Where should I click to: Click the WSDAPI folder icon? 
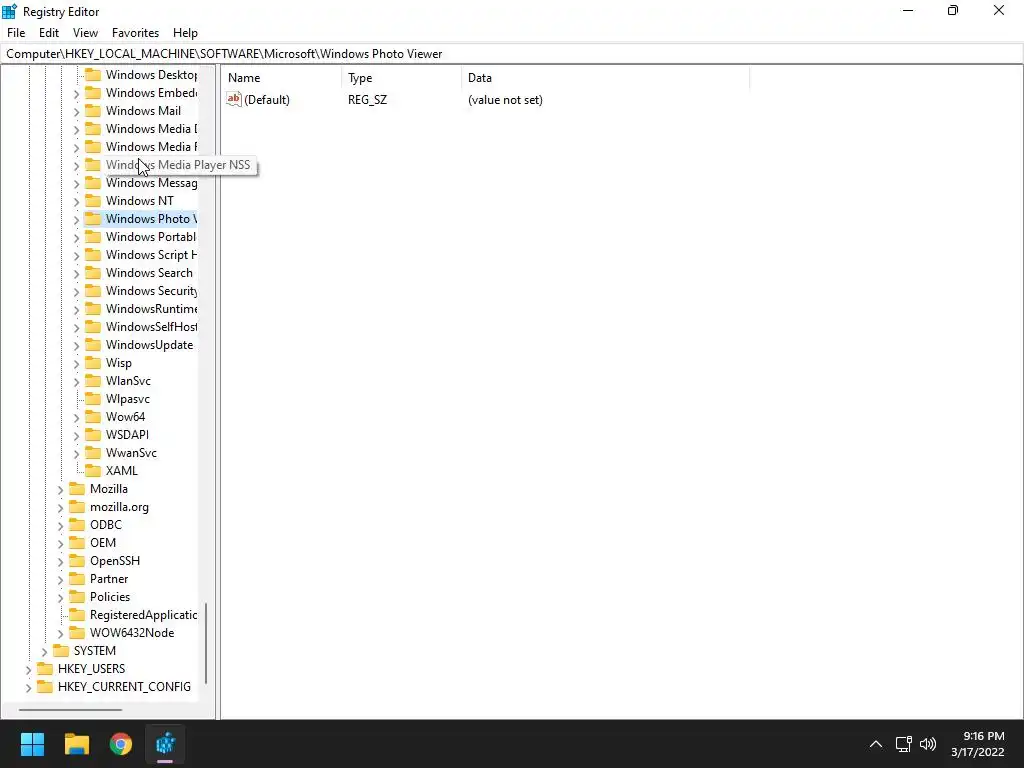point(93,434)
